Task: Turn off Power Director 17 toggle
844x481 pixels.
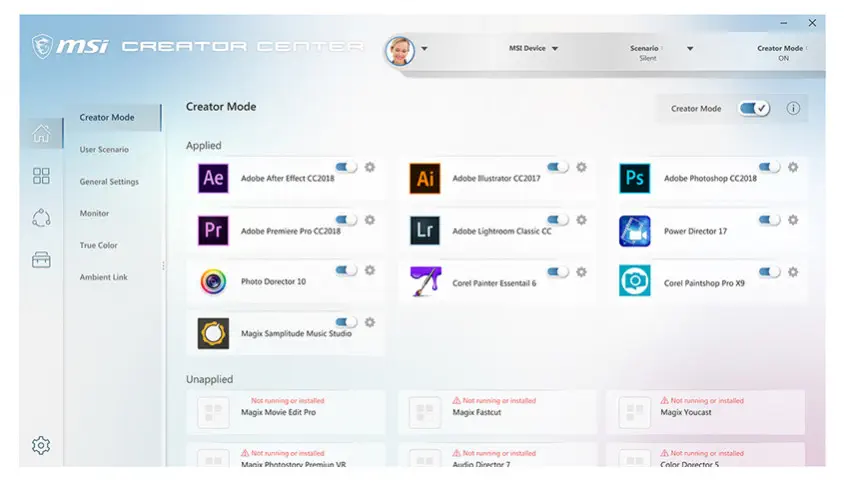Action: pyautogui.click(x=769, y=219)
